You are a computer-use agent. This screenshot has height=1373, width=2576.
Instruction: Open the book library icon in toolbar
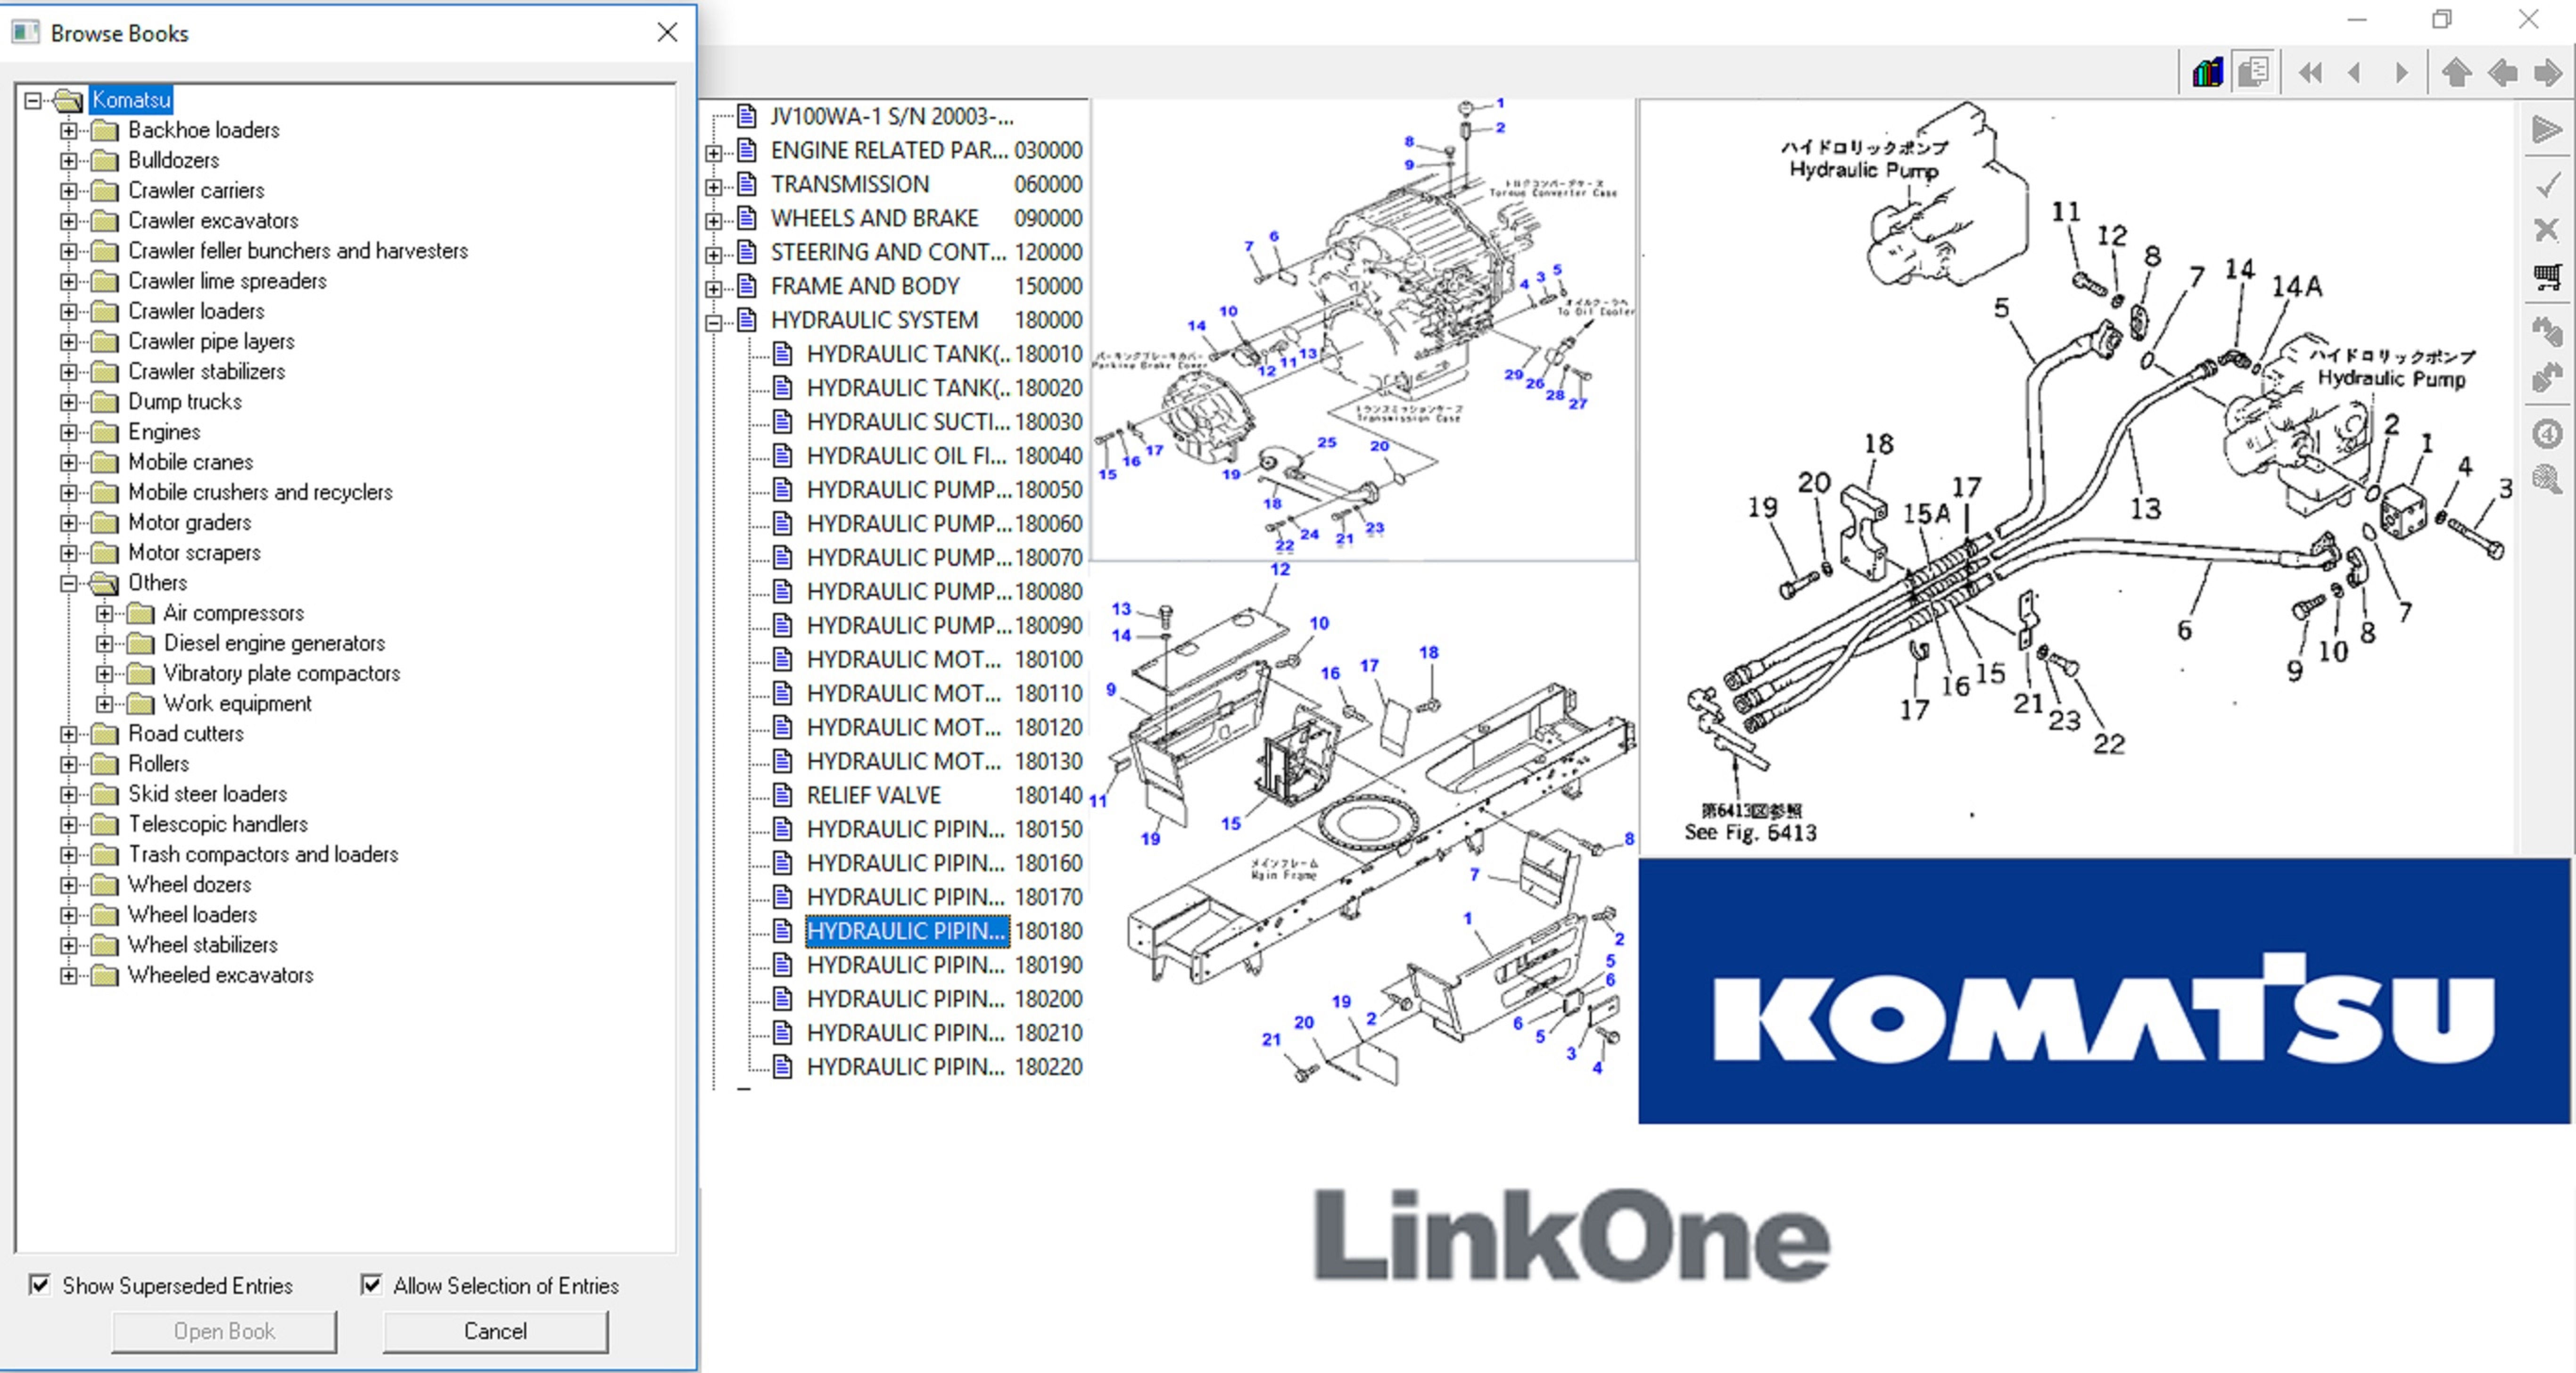[x=2207, y=72]
